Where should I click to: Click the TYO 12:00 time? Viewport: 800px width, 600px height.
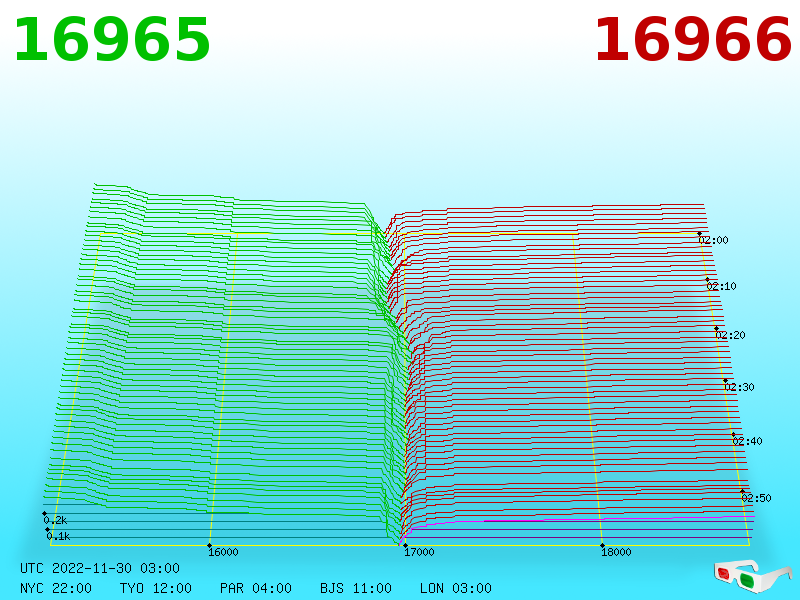click(156, 588)
